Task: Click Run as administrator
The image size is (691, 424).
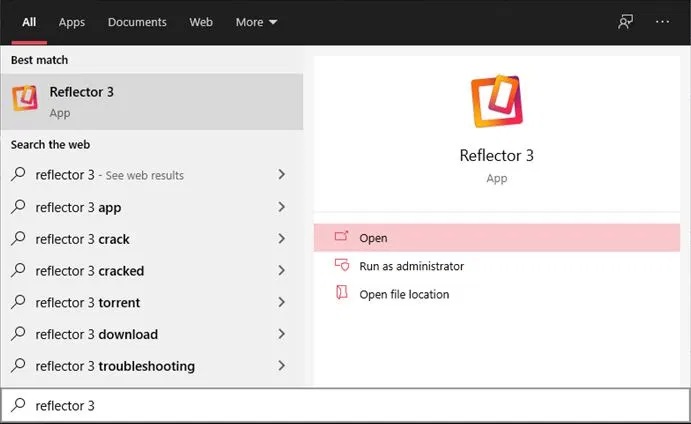Action: click(411, 266)
